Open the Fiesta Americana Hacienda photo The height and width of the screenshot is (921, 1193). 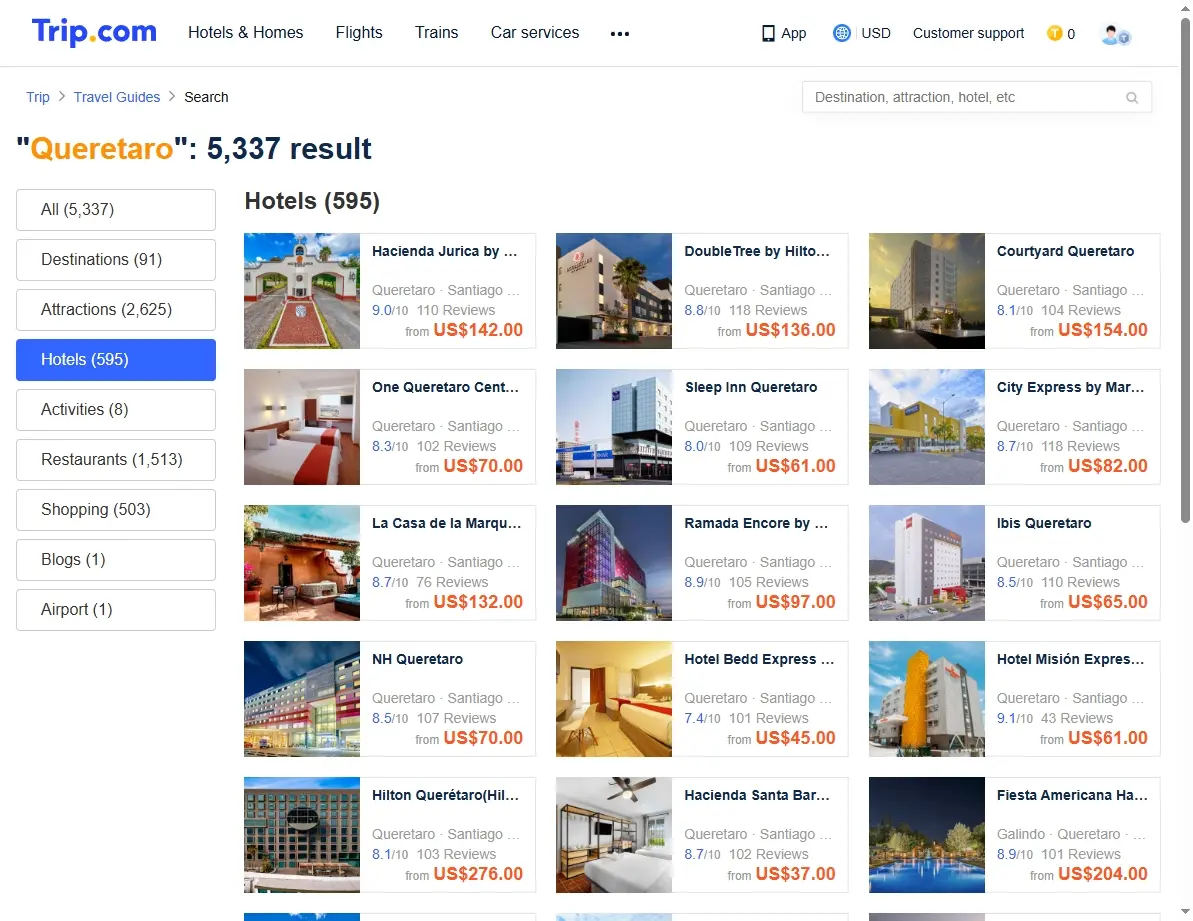(x=927, y=835)
